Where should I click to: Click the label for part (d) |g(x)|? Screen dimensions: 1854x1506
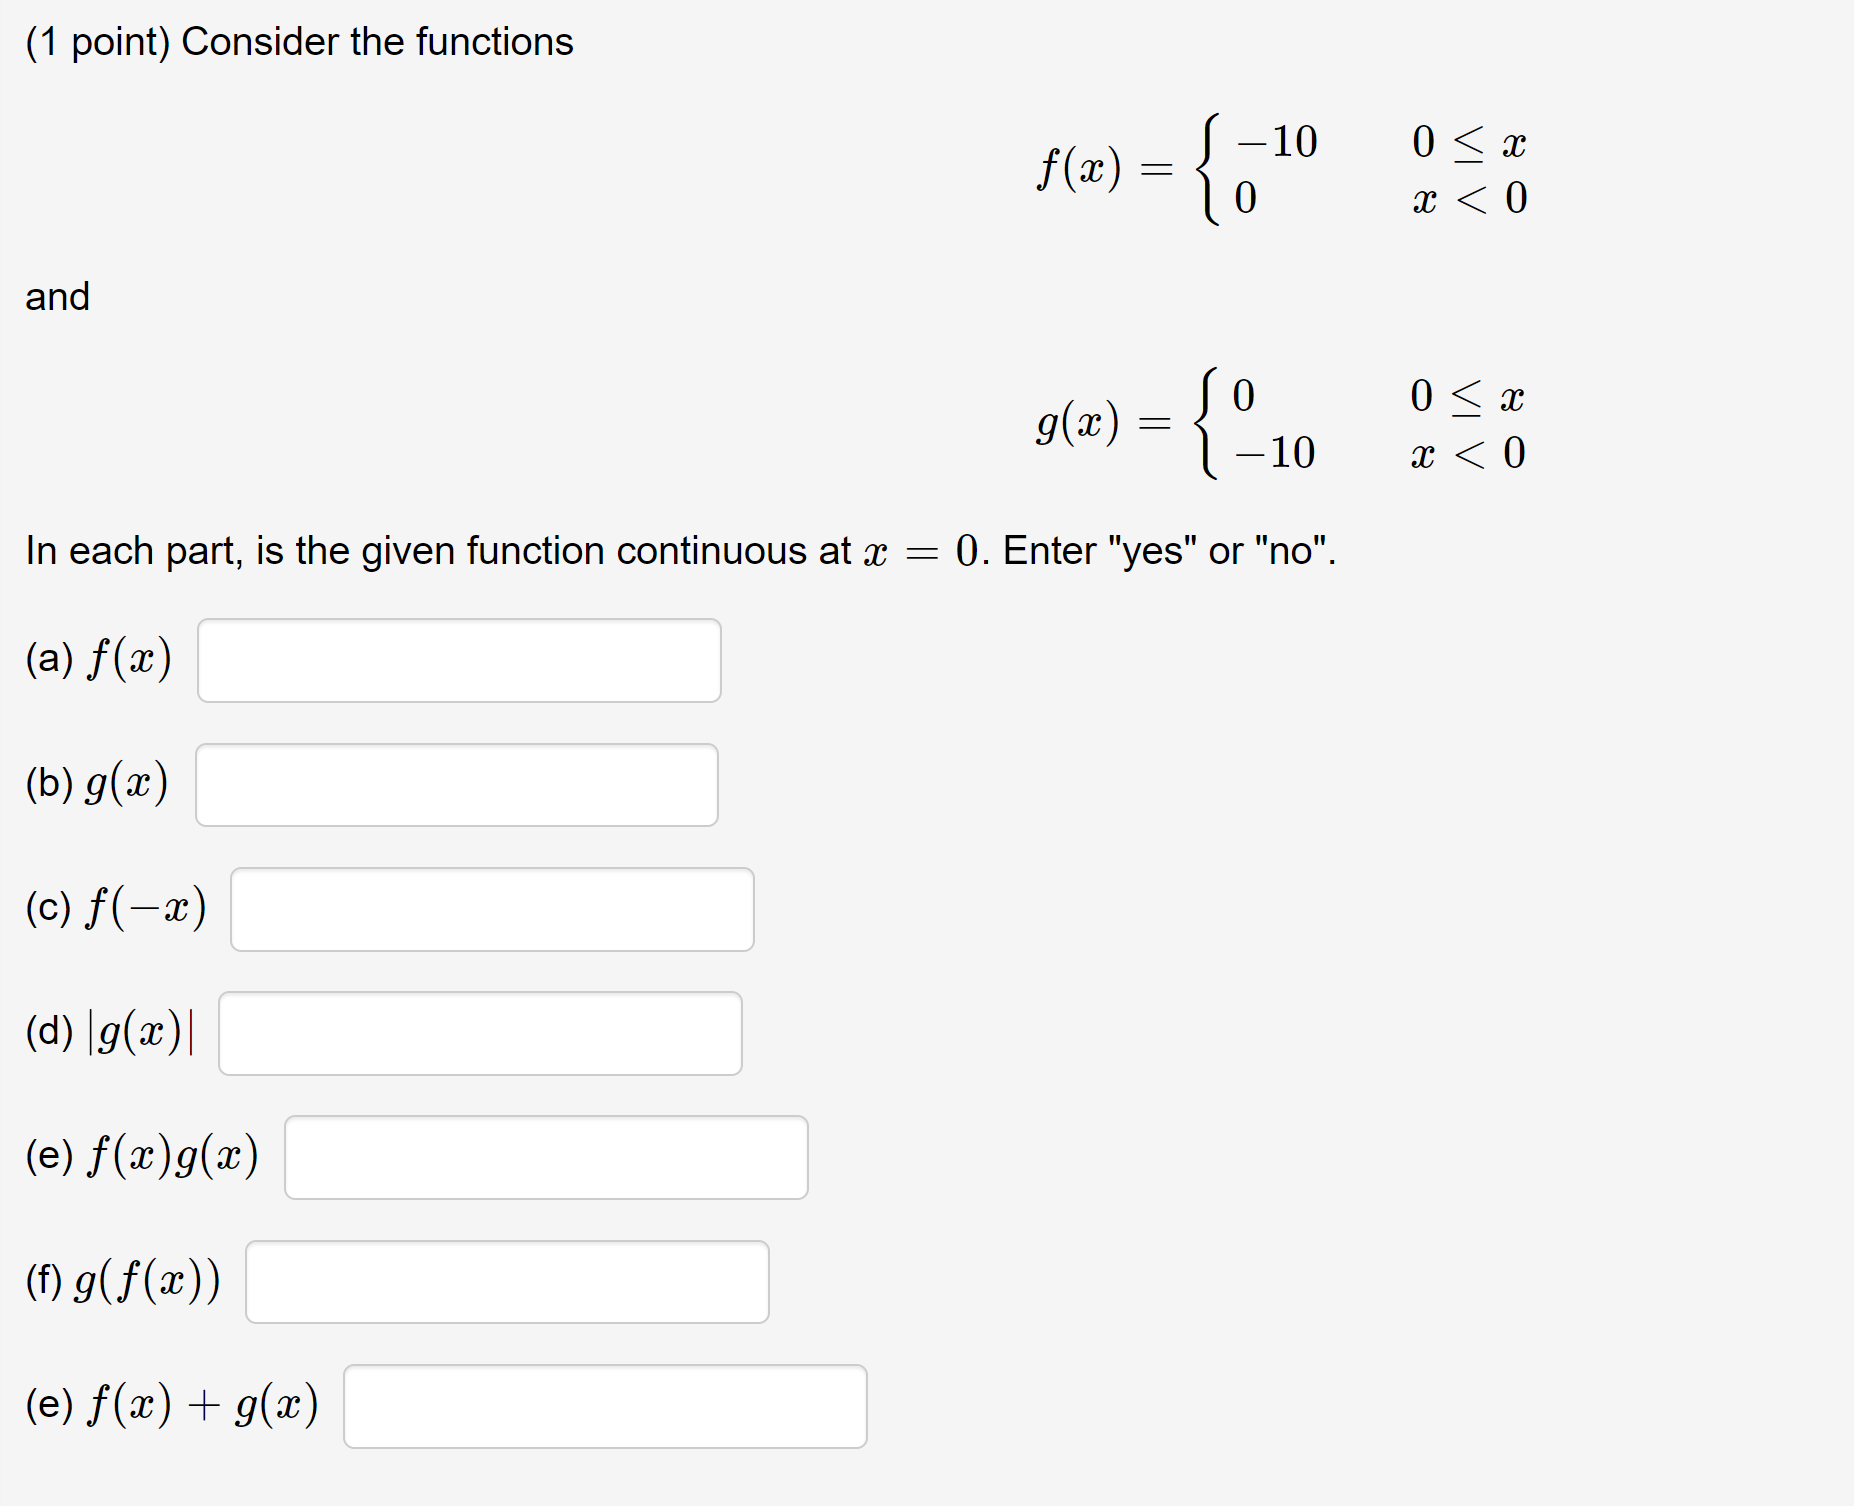(110, 1033)
